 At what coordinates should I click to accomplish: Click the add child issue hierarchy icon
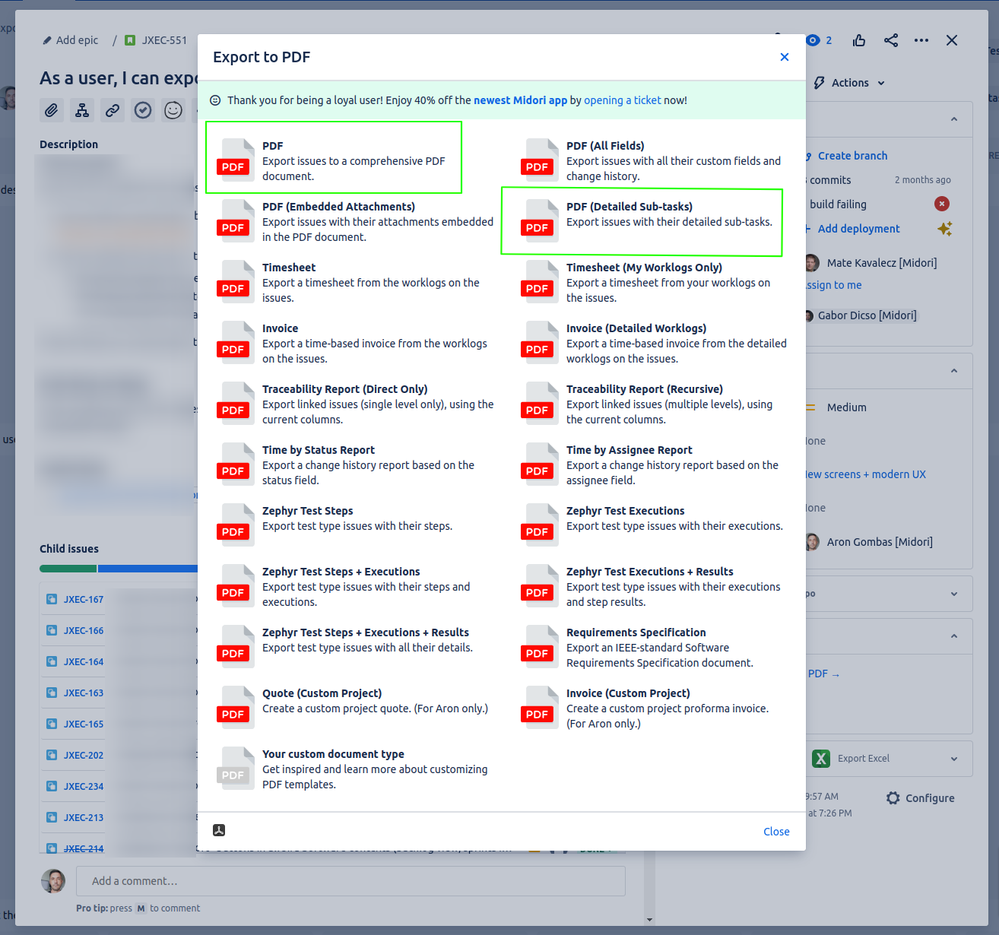point(82,111)
